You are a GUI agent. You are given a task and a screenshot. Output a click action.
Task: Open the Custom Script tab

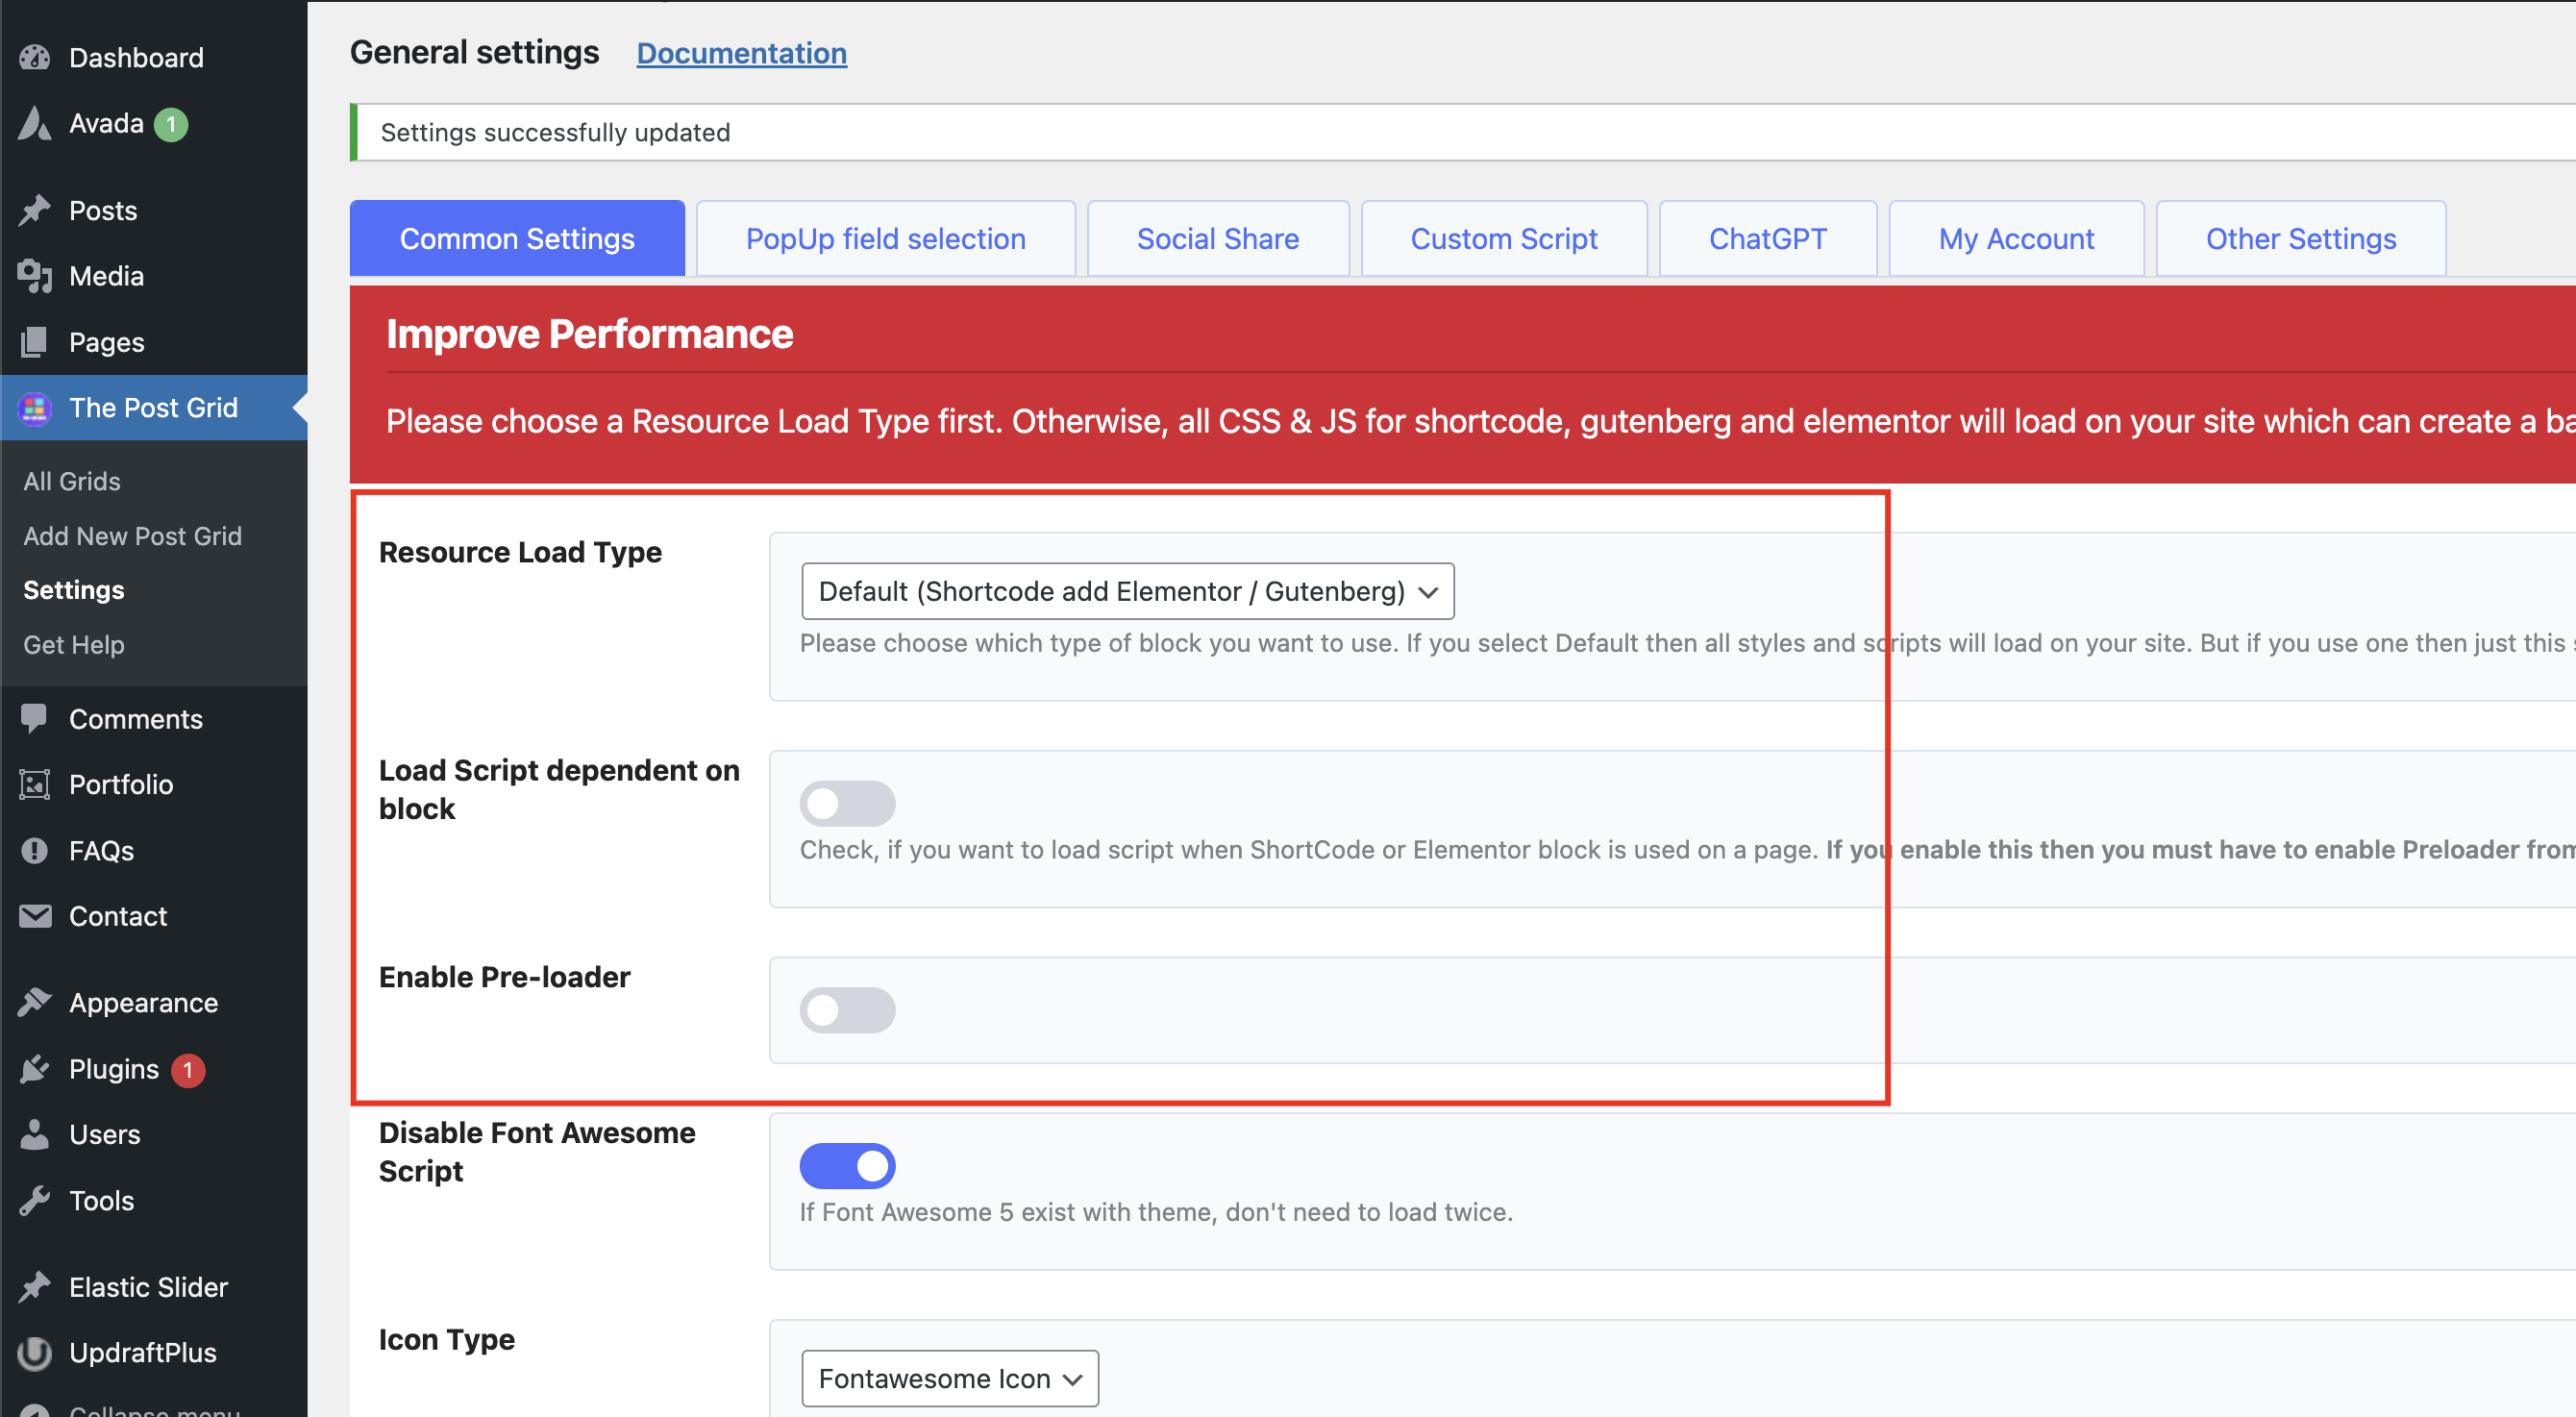pos(1504,239)
